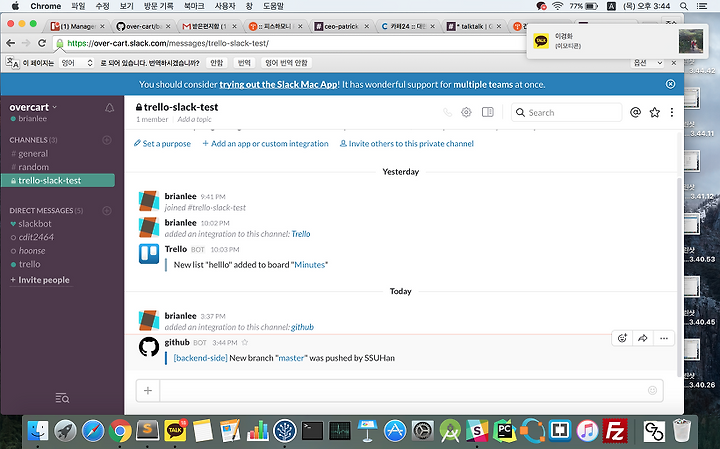Dismiss the Slack Mac App banner

(x=670, y=84)
